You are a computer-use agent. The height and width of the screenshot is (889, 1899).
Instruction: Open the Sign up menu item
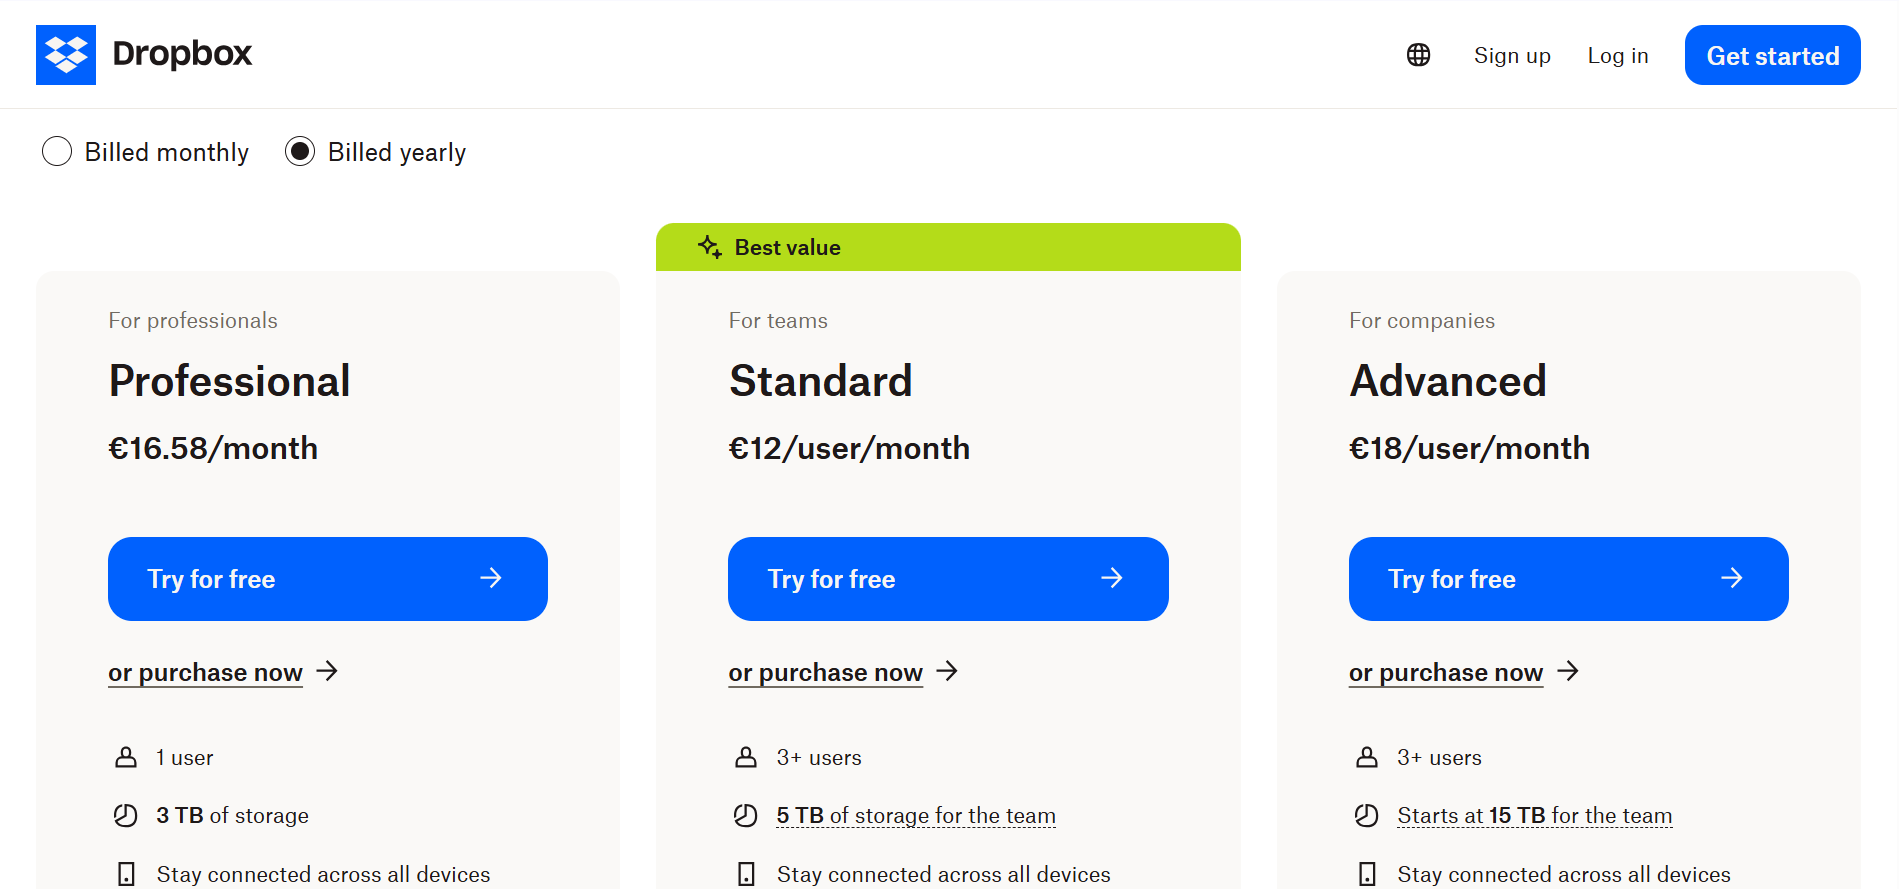click(x=1511, y=55)
